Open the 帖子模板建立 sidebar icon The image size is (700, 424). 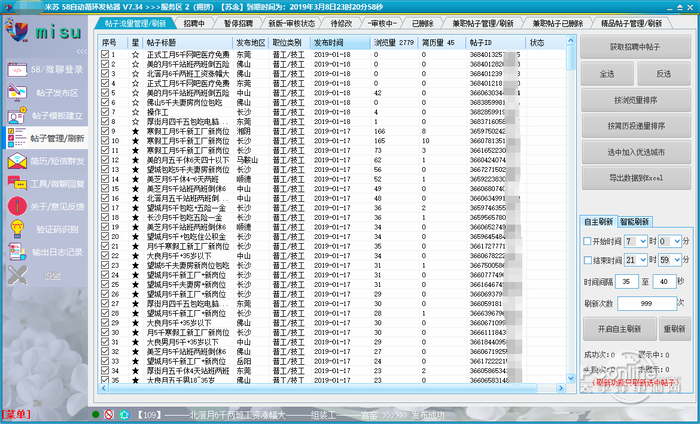17,115
